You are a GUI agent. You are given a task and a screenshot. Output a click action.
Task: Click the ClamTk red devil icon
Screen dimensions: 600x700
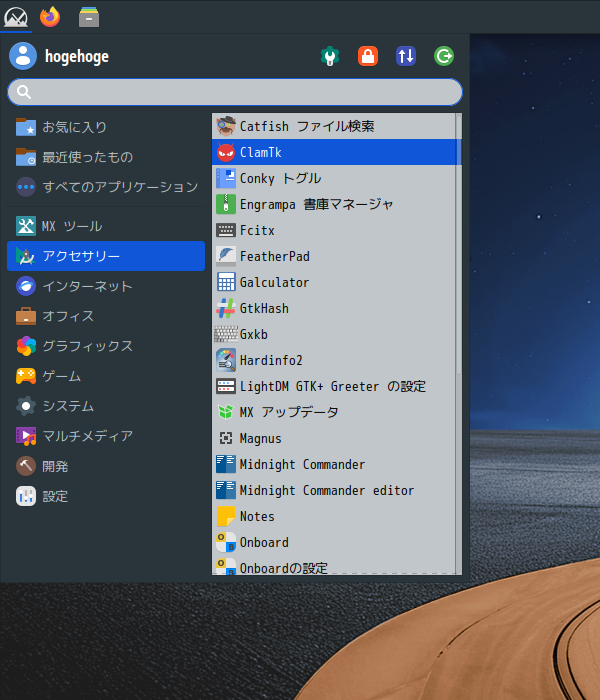pos(226,152)
